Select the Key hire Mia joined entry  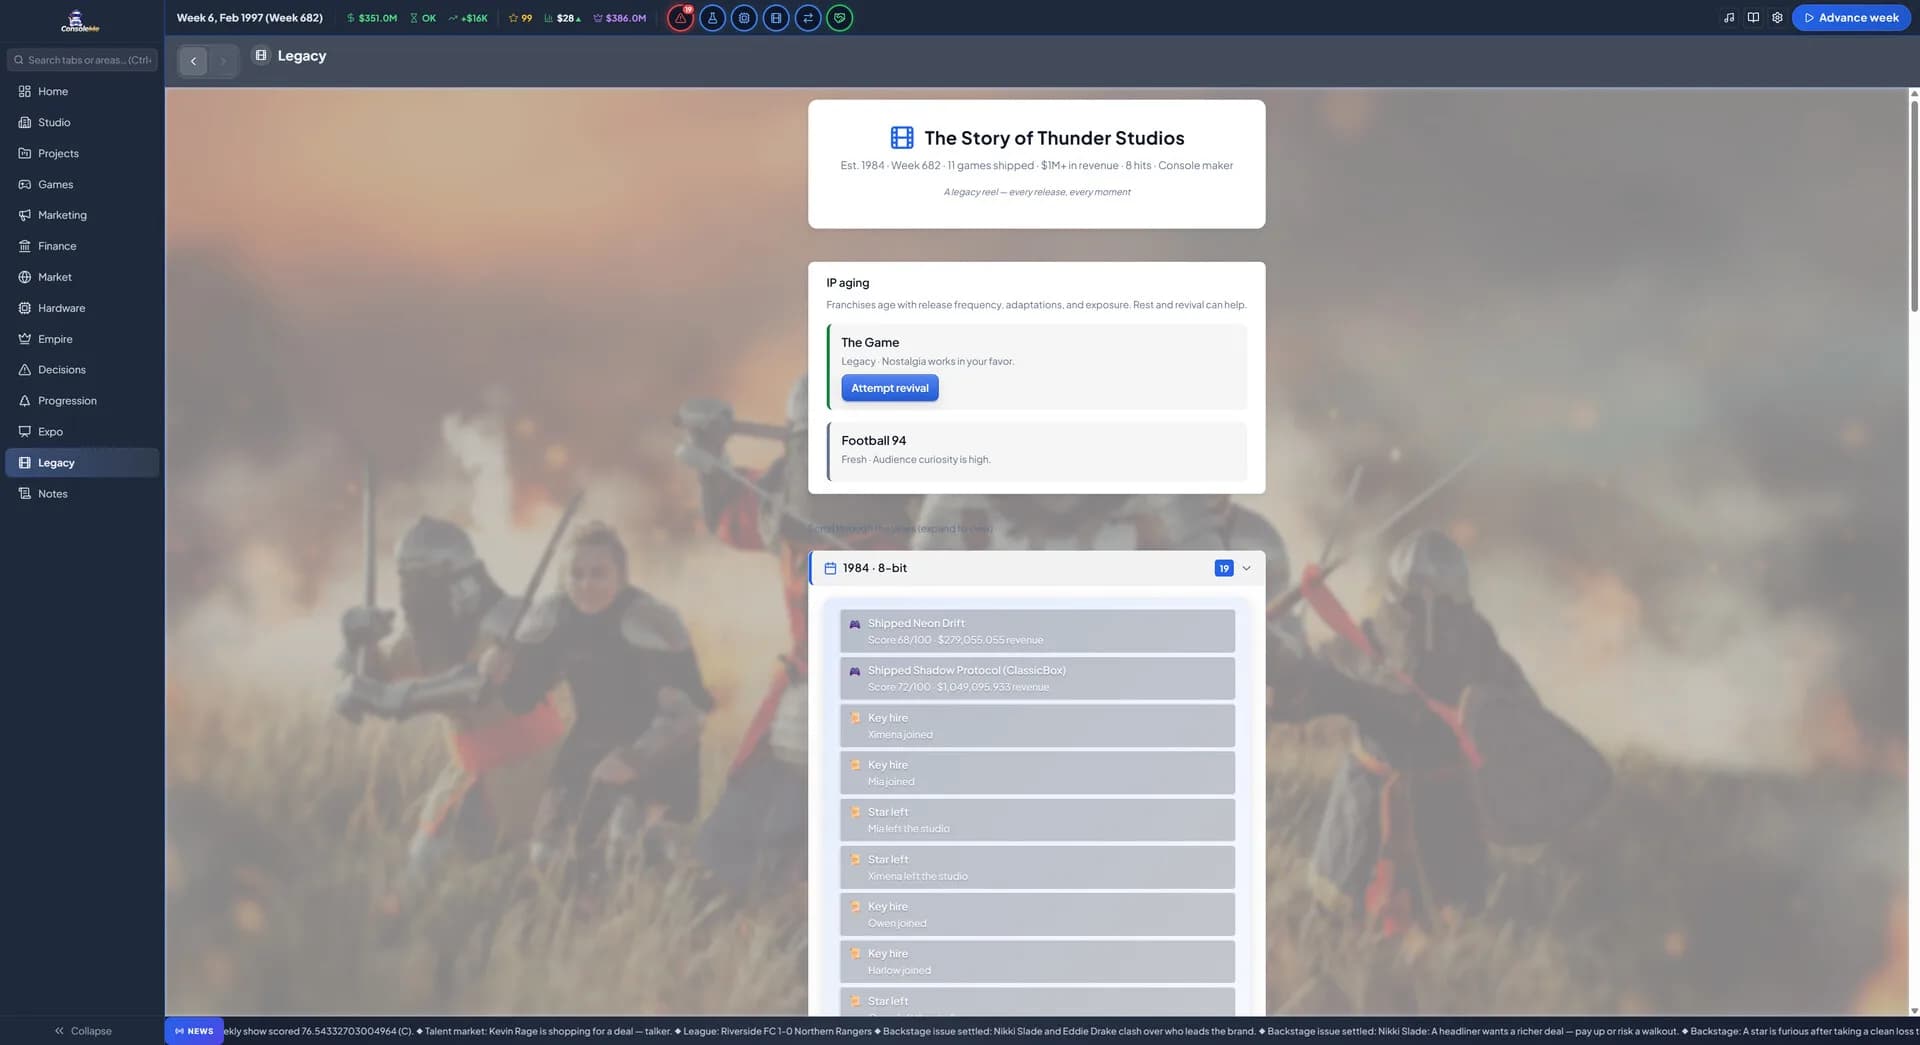click(x=1037, y=773)
